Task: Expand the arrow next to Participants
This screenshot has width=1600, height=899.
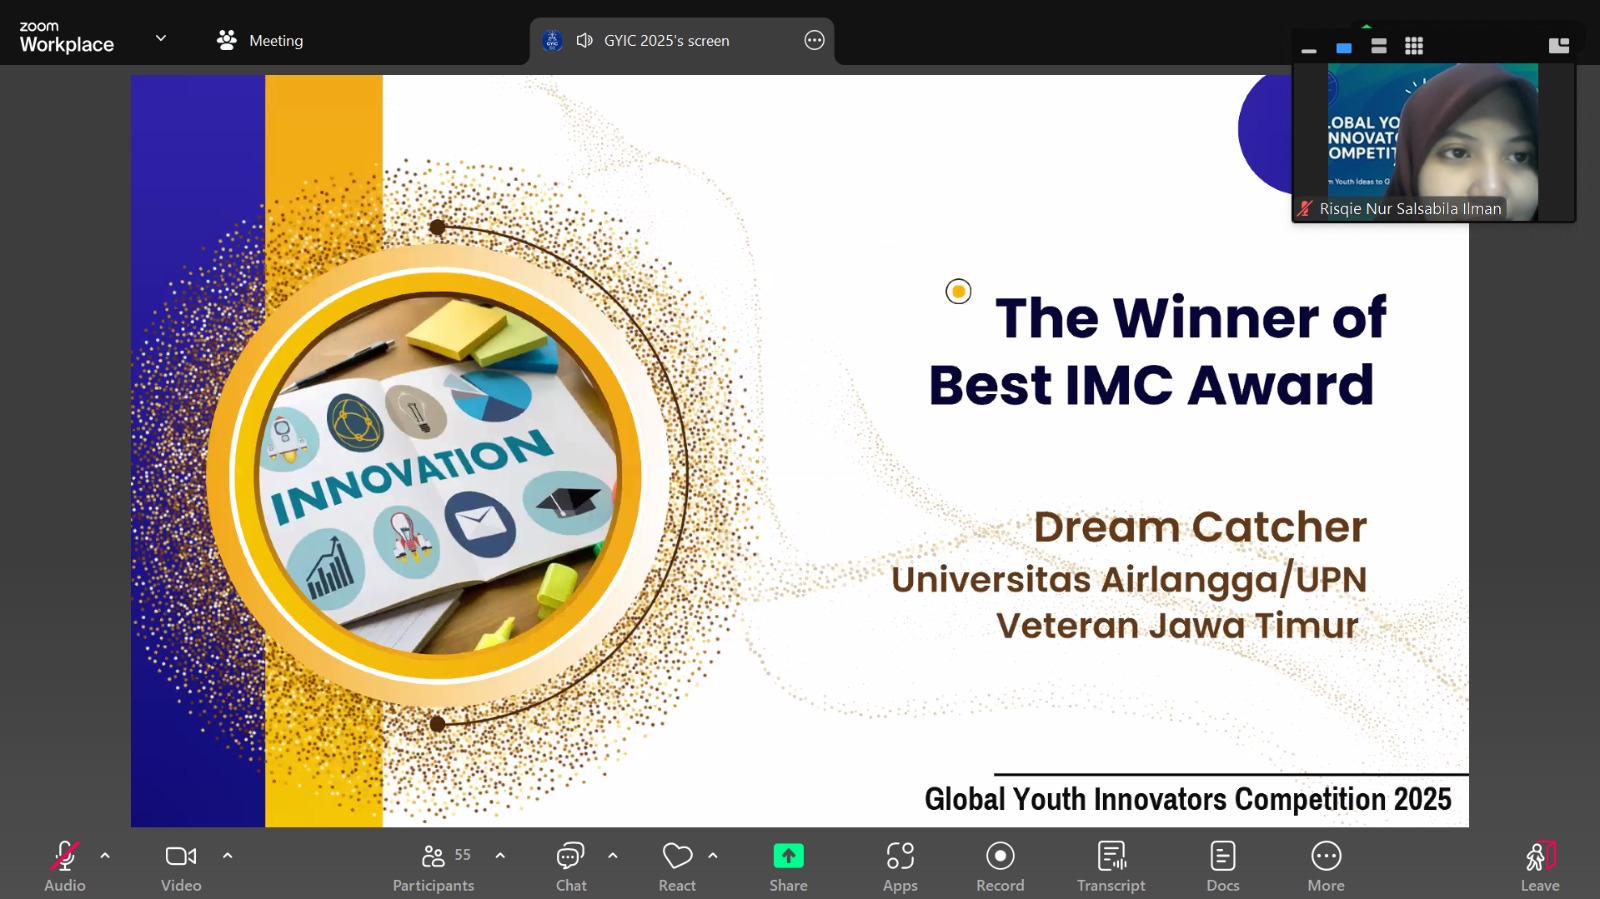Action: point(500,856)
